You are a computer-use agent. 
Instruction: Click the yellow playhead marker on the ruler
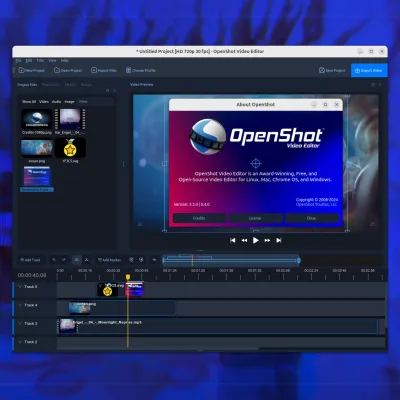[128, 277]
